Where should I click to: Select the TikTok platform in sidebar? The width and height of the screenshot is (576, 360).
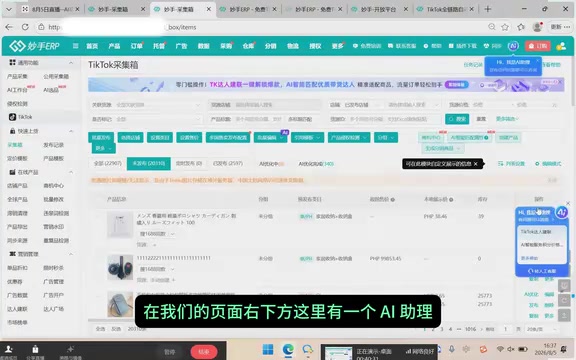[22, 117]
